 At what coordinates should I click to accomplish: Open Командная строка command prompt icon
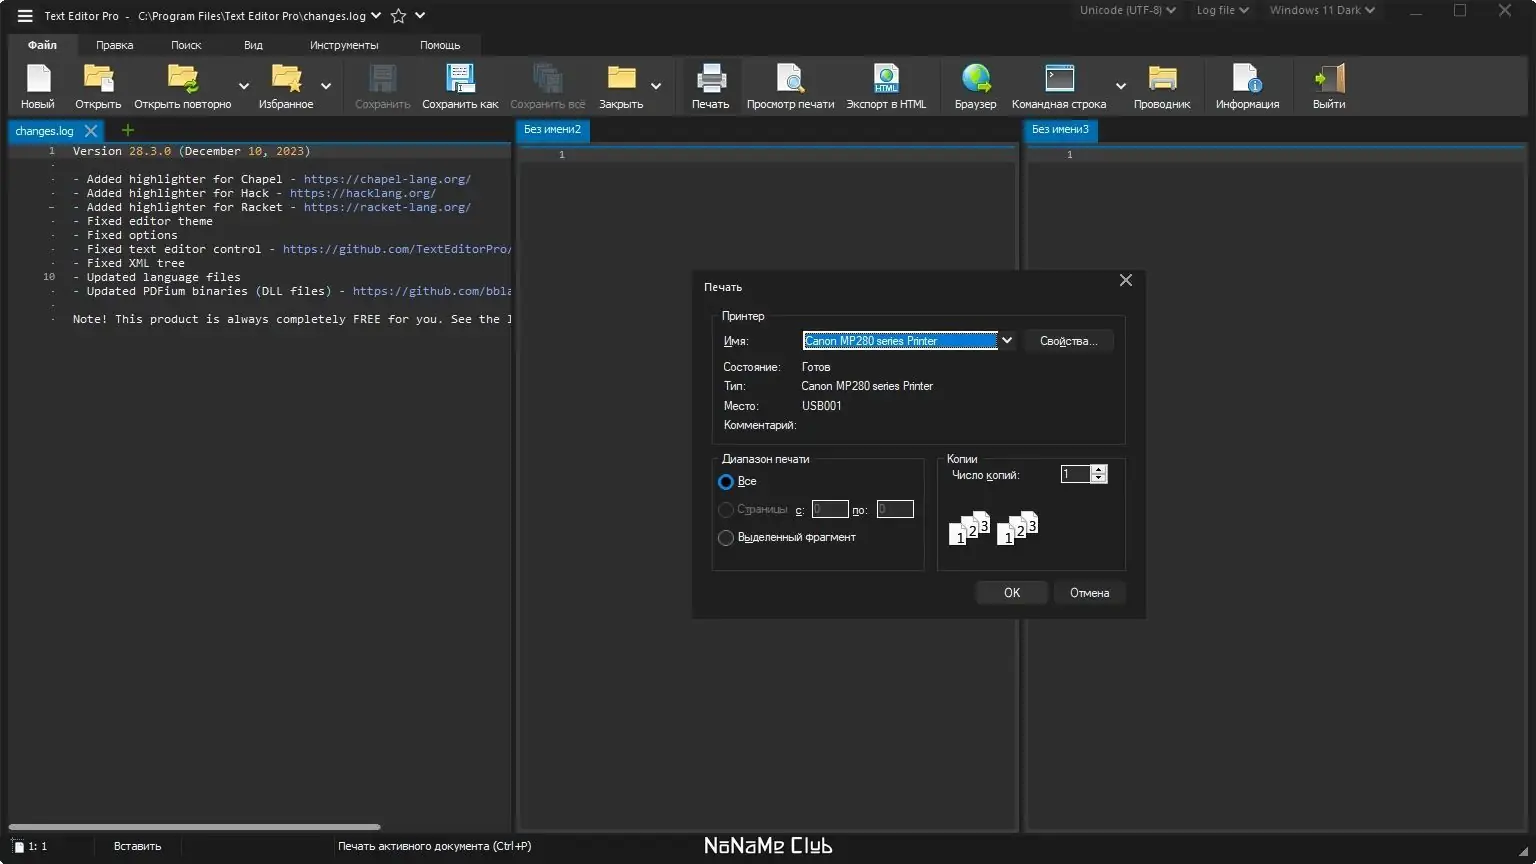pyautogui.click(x=1058, y=80)
